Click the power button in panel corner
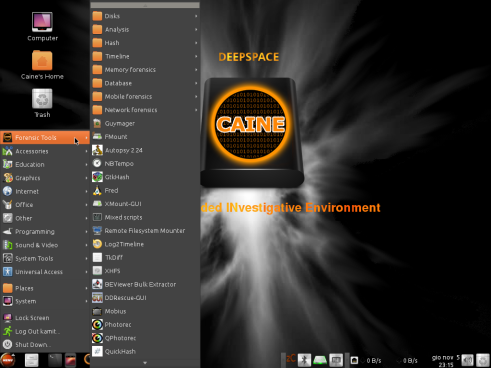 tap(482, 360)
